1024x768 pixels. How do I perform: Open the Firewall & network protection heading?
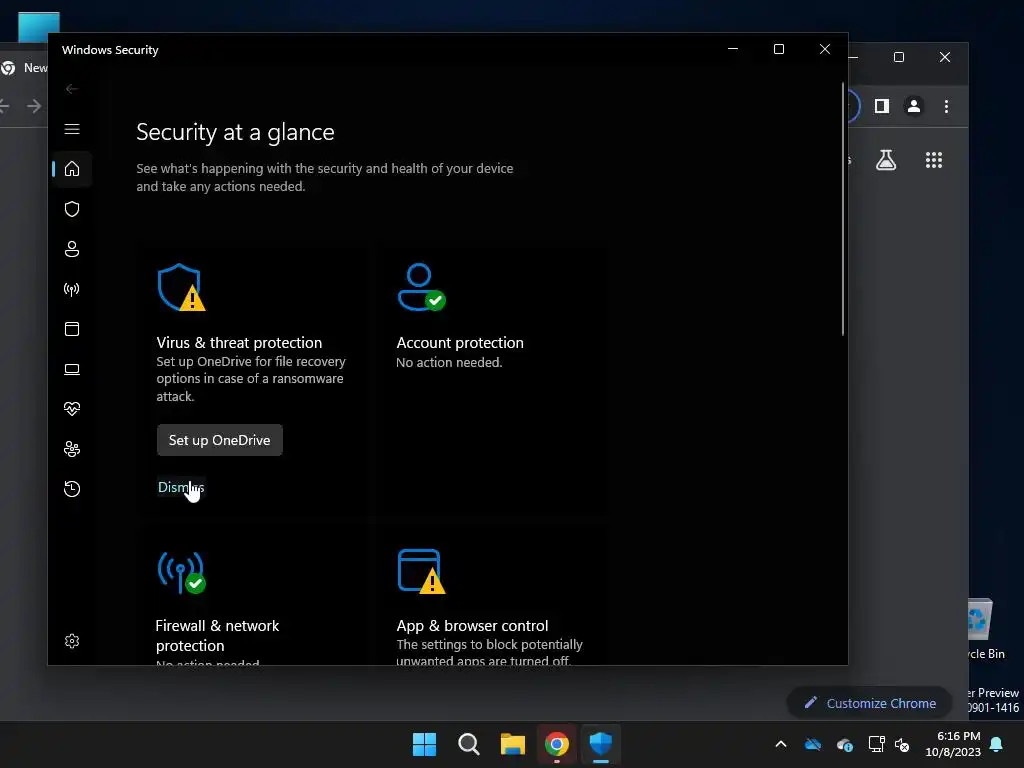pos(217,635)
